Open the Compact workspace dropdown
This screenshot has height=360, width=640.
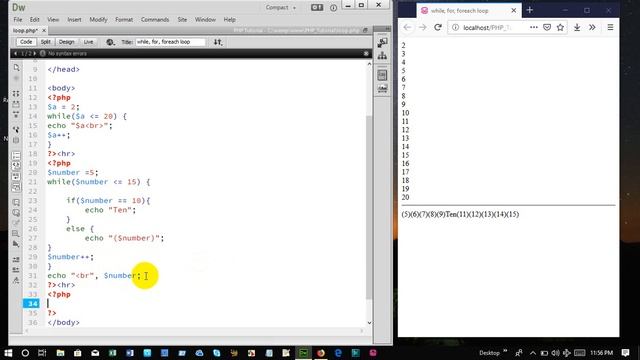tap(281, 7)
